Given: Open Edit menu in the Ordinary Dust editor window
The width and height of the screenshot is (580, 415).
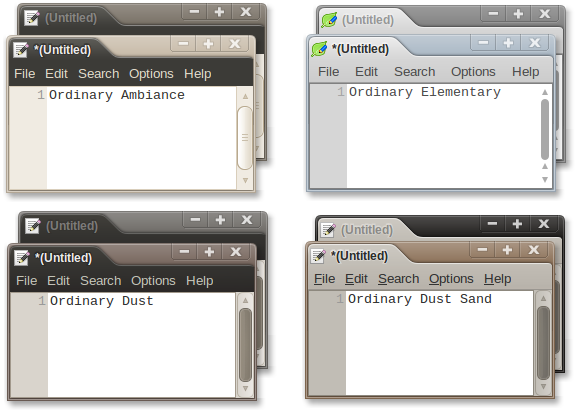Looking at the screenshot, I should [x=58, y=281].
